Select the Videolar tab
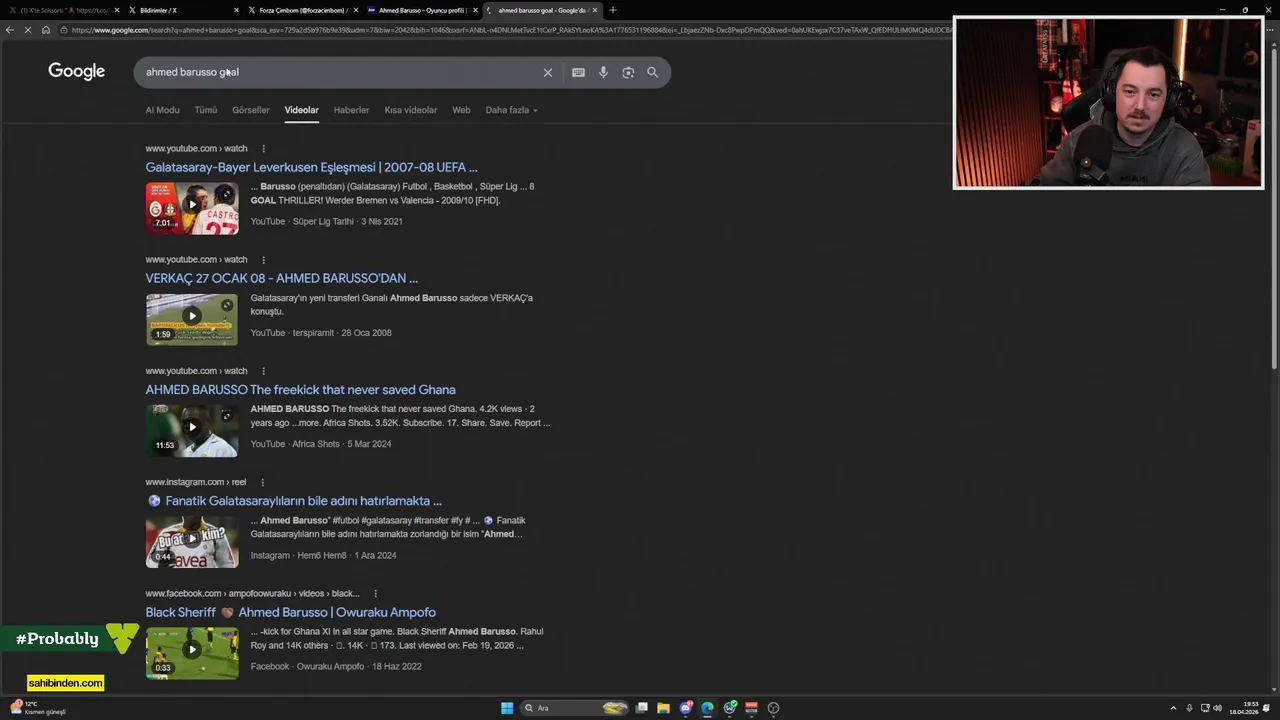The width and height of the screenshot is (1280, 720). click(301, 110)
